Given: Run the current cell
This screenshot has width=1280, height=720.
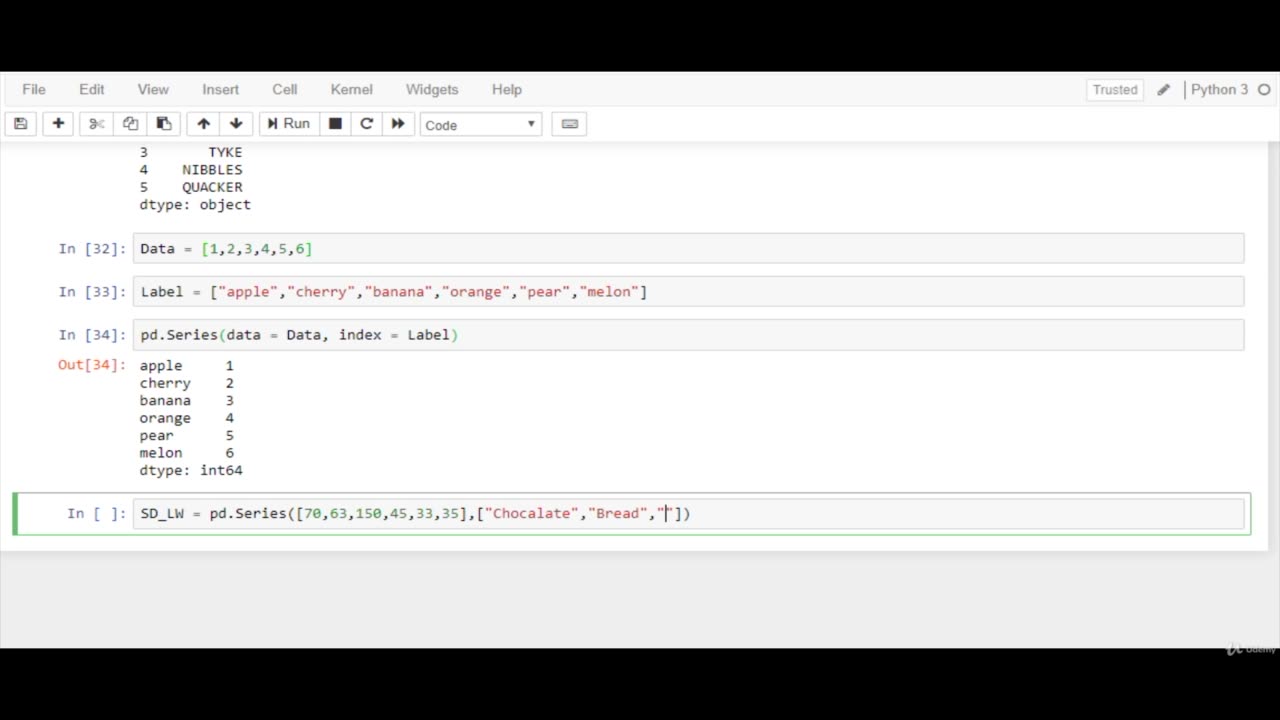Looking at the screenshot, I should 289,124.
